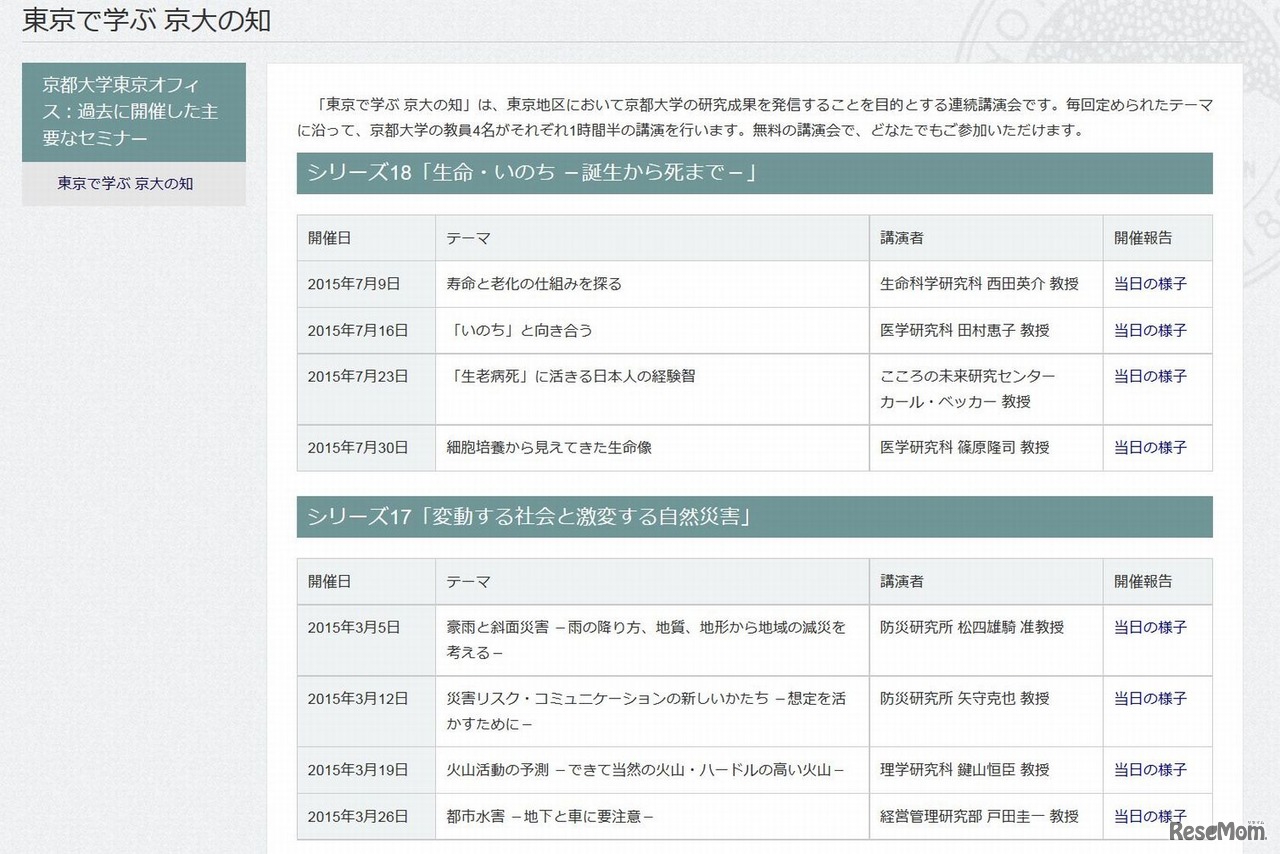Screen dimensions: 1280x854
Task: Open 当日の様子 link for 2015年7月23日
Action: 1150,376
